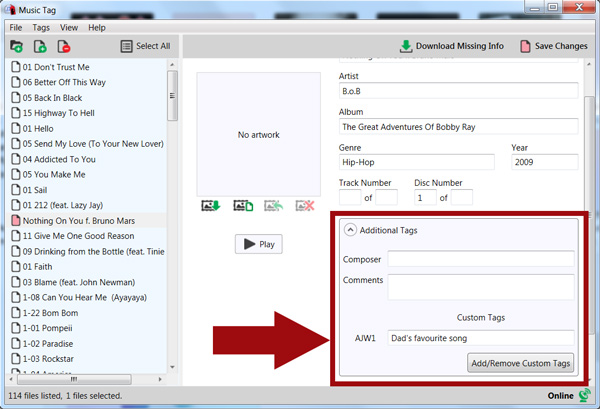The image size is (600, 409).
Task: Click the file list horizontal scrollbar thumb
Action: pos(74,379)
